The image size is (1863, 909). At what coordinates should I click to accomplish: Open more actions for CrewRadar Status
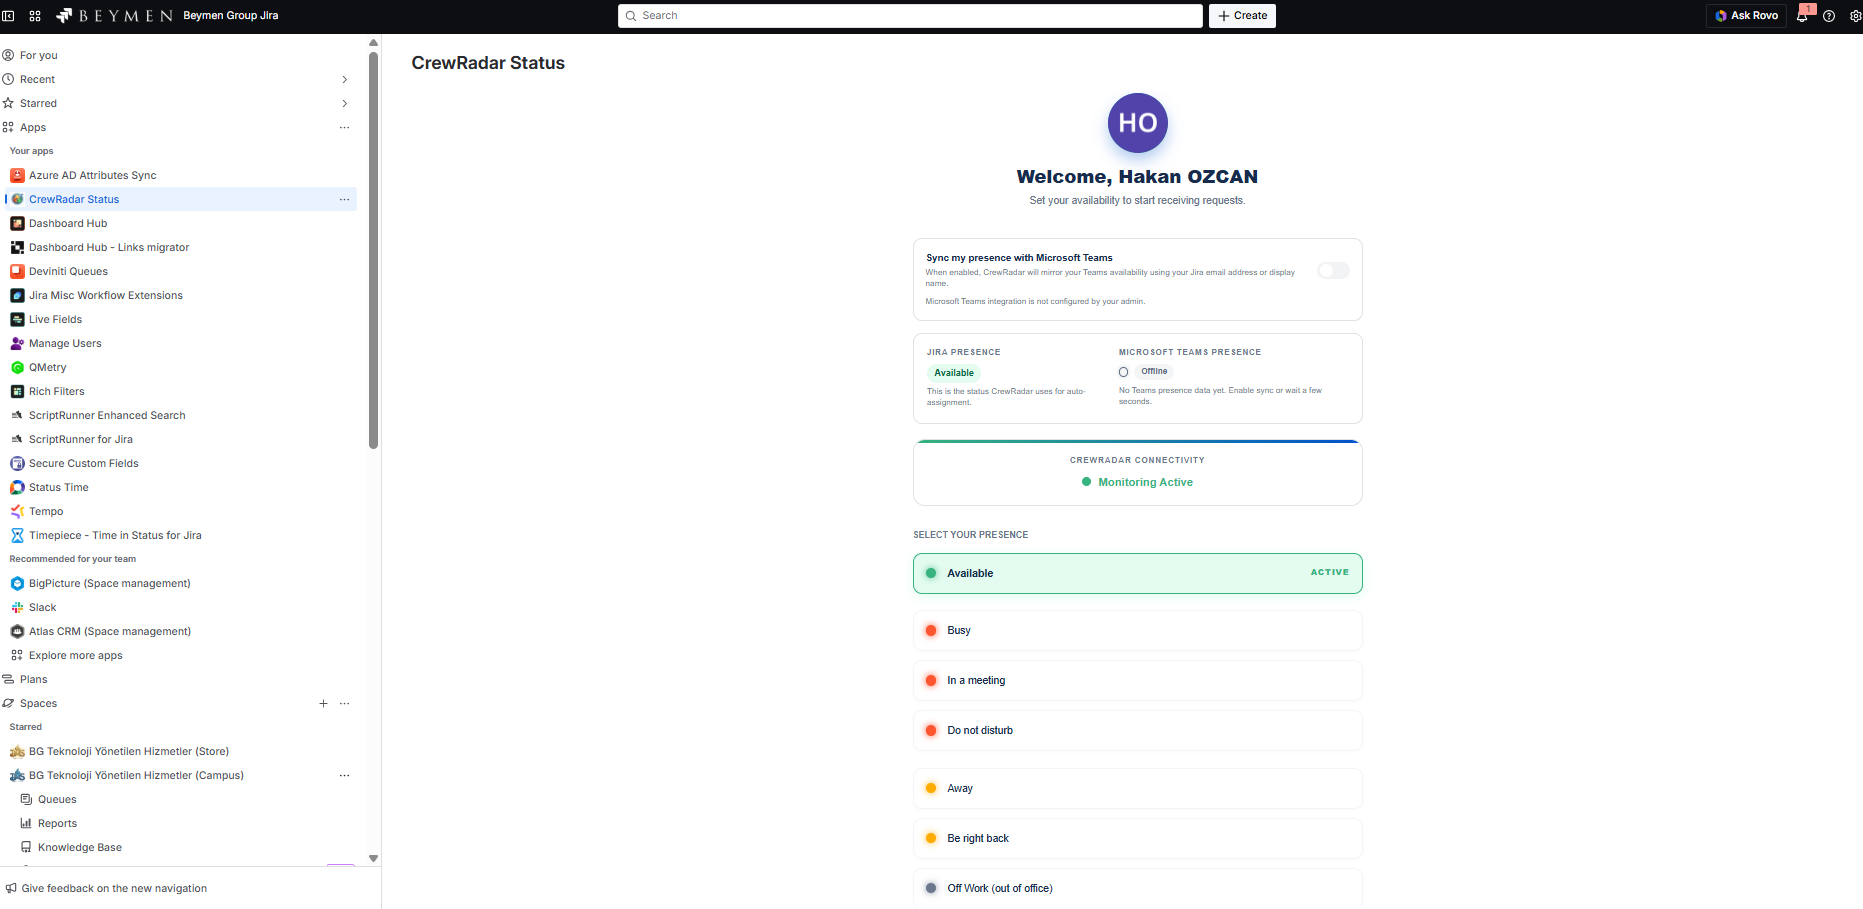pos(344,199)
